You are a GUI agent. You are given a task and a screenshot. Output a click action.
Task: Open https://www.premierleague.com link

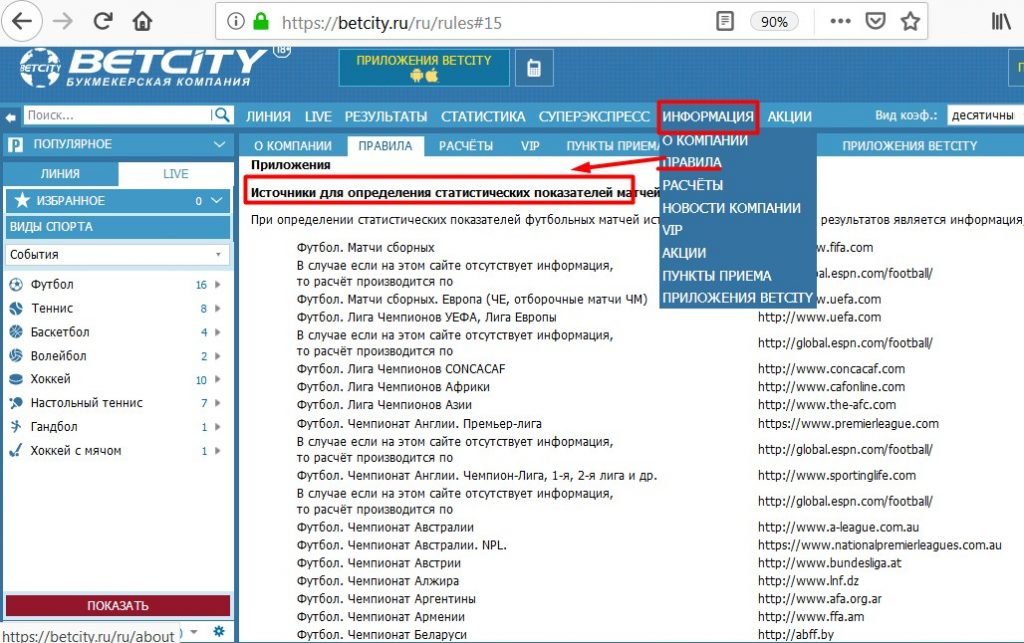[x=848, y=424]
